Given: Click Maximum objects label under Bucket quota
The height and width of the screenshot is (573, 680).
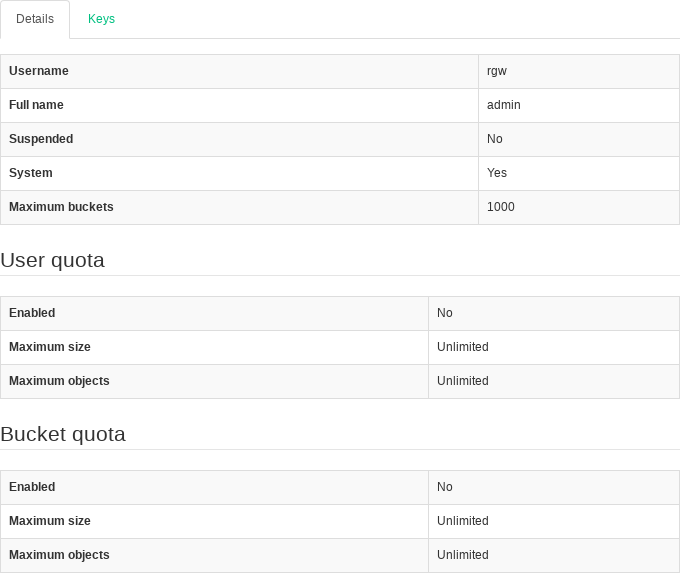Looking at the screenshot, I should click(x=59, y=555).
